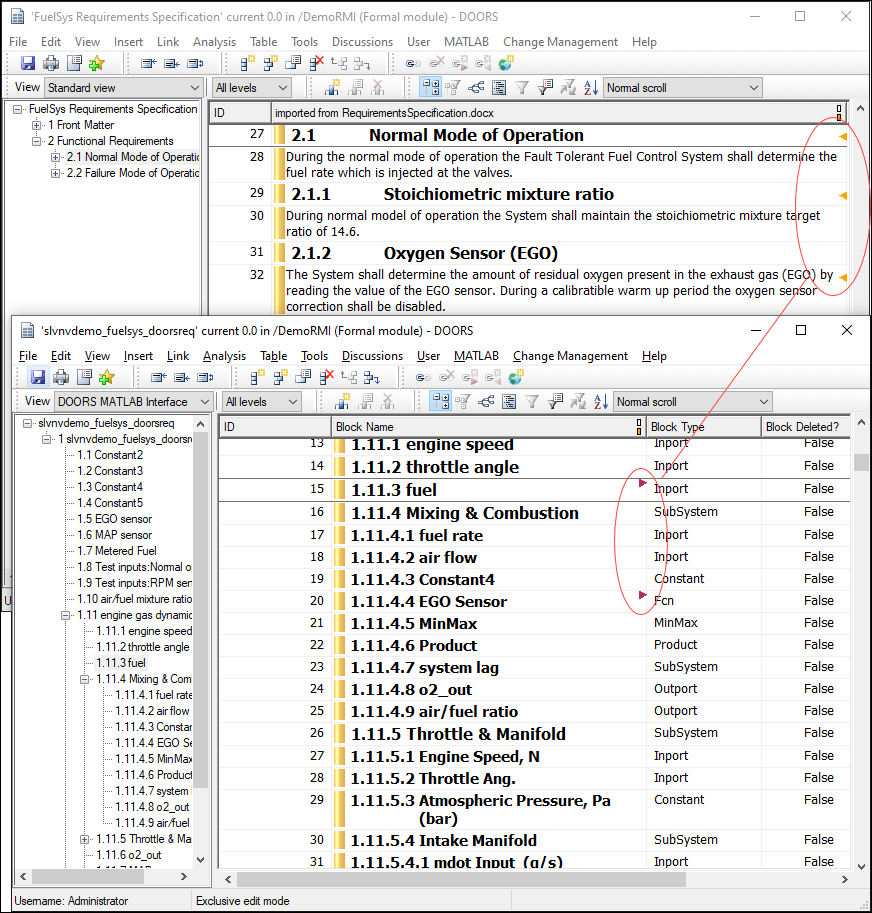Open the All levels dropdown in FuelSys window
Screen dimensions: 872x913
[251, 88]
